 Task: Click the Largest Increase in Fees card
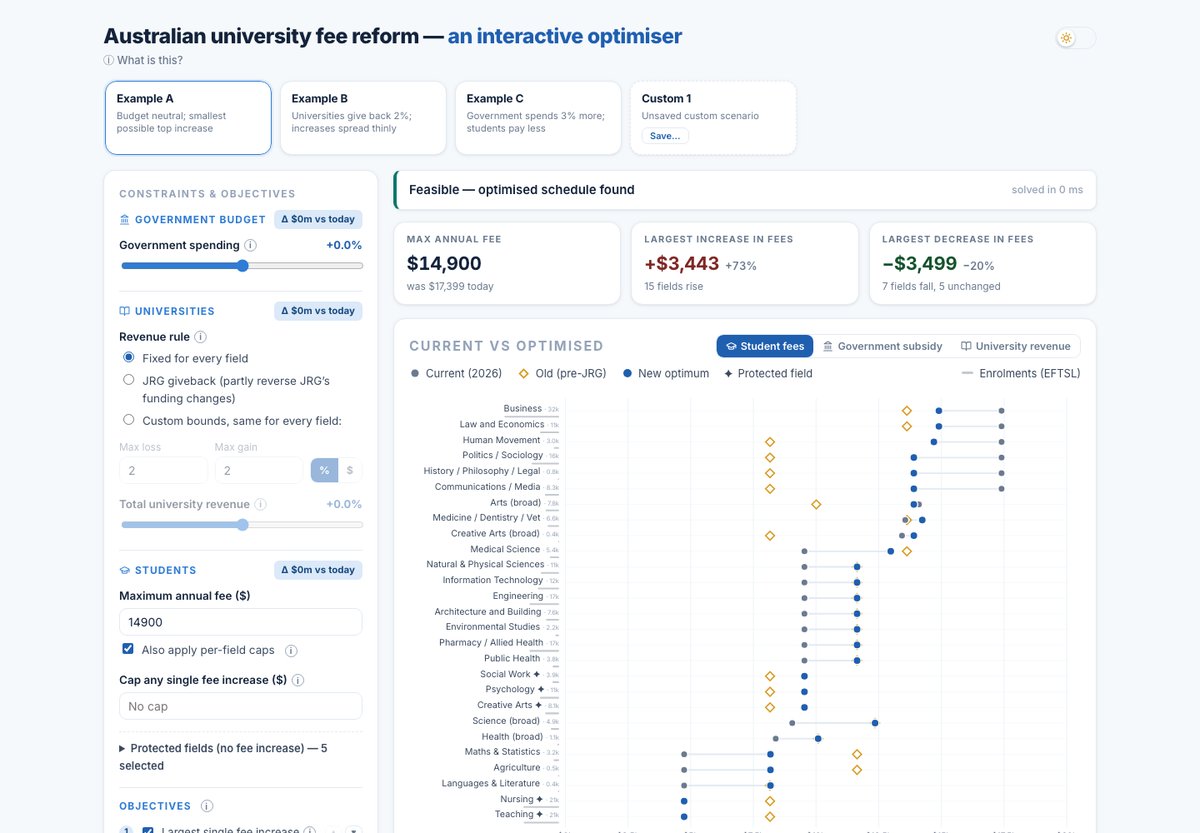[745, 264]
